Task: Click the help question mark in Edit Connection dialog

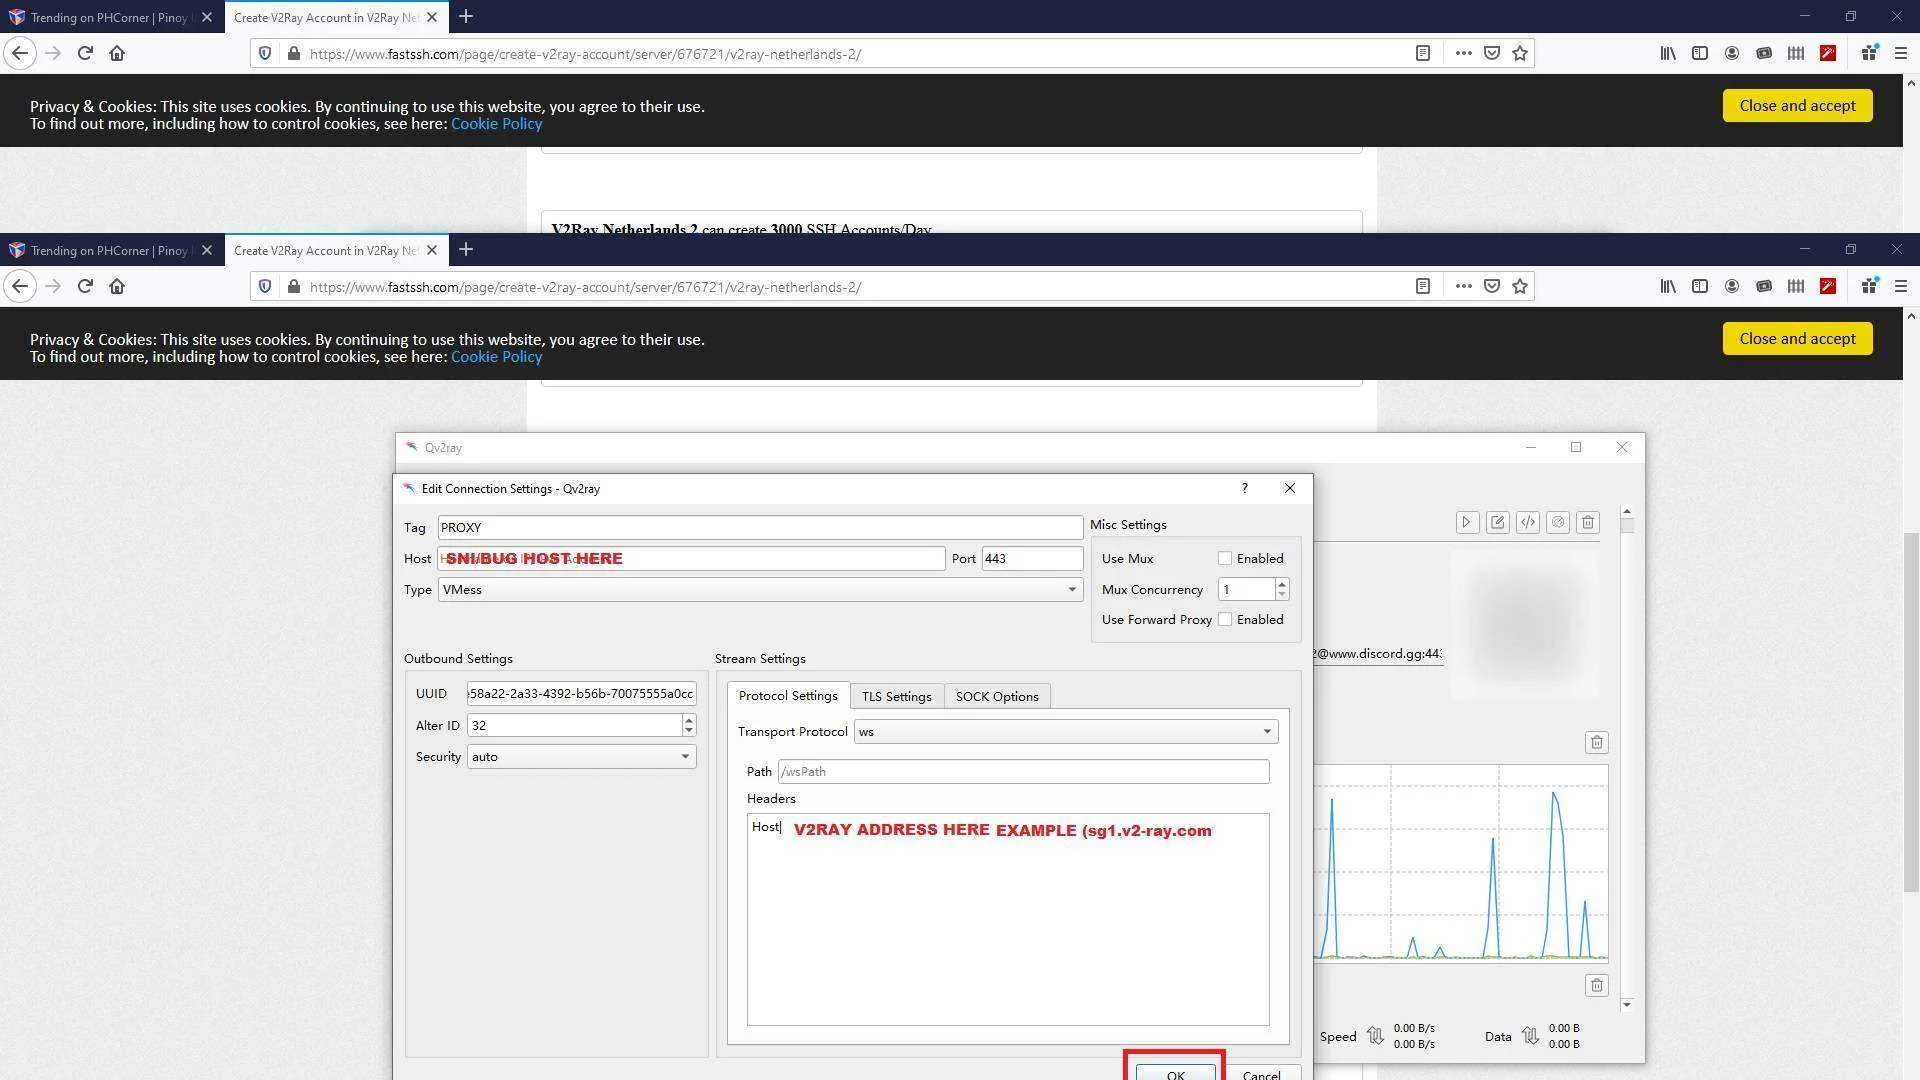Action: [x=1244, y=488]
